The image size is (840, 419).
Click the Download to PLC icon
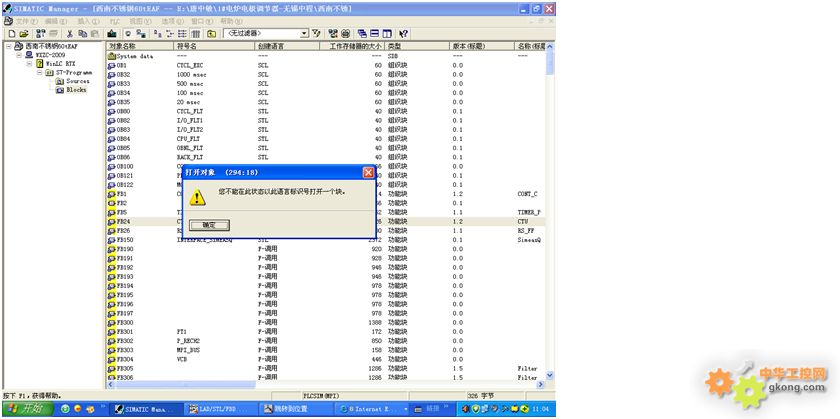click(x=111, y=34)
